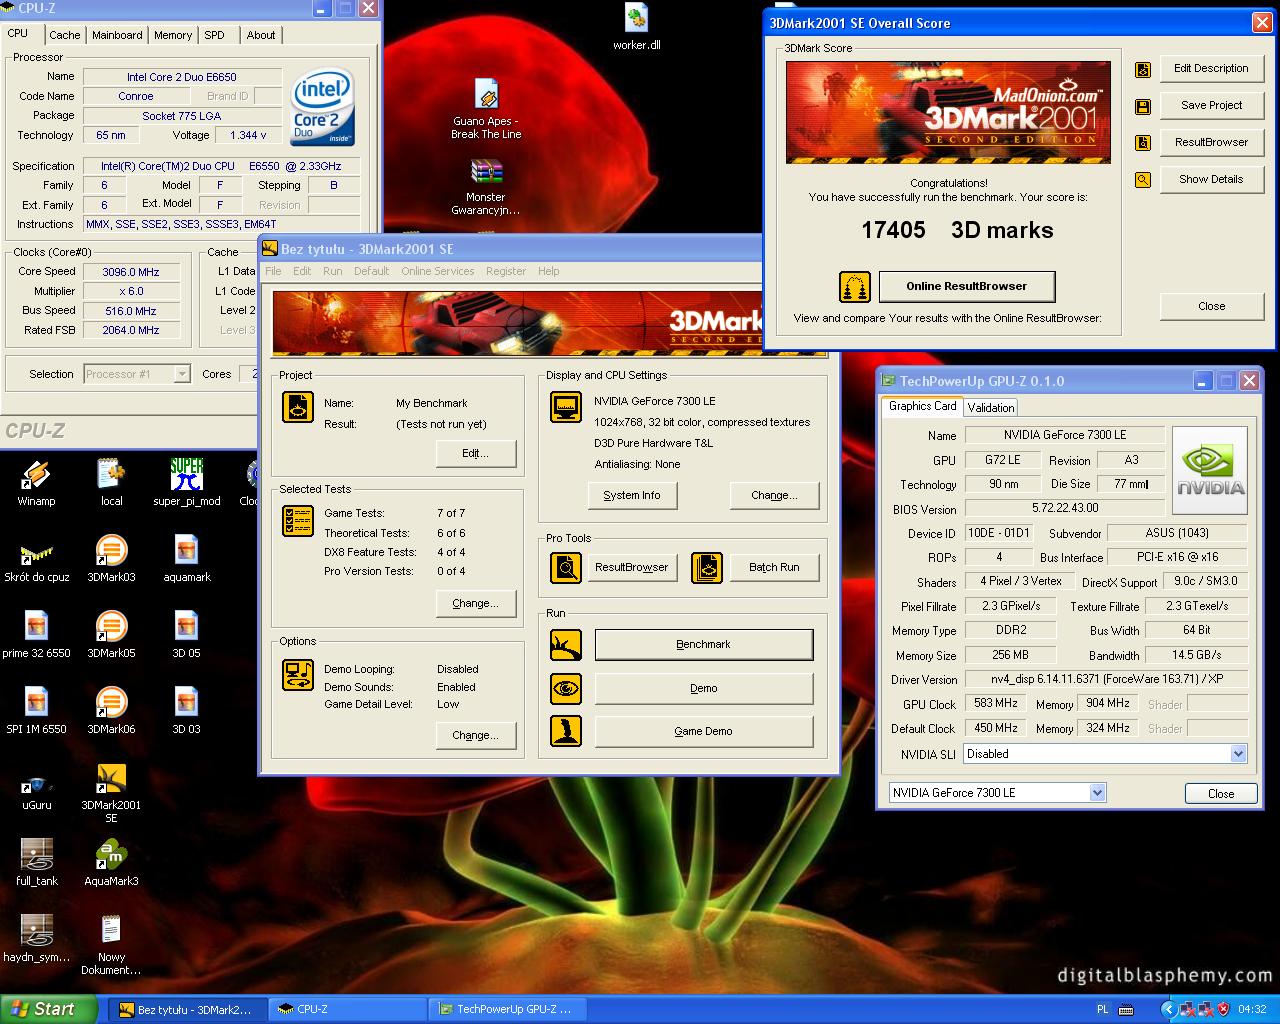Image resolution: width=1280 pixels, height=1024 pixels.
Task: Switch to the Memory tab in CPU-Z
Action: pyautogui.click(x=172, y=35)
